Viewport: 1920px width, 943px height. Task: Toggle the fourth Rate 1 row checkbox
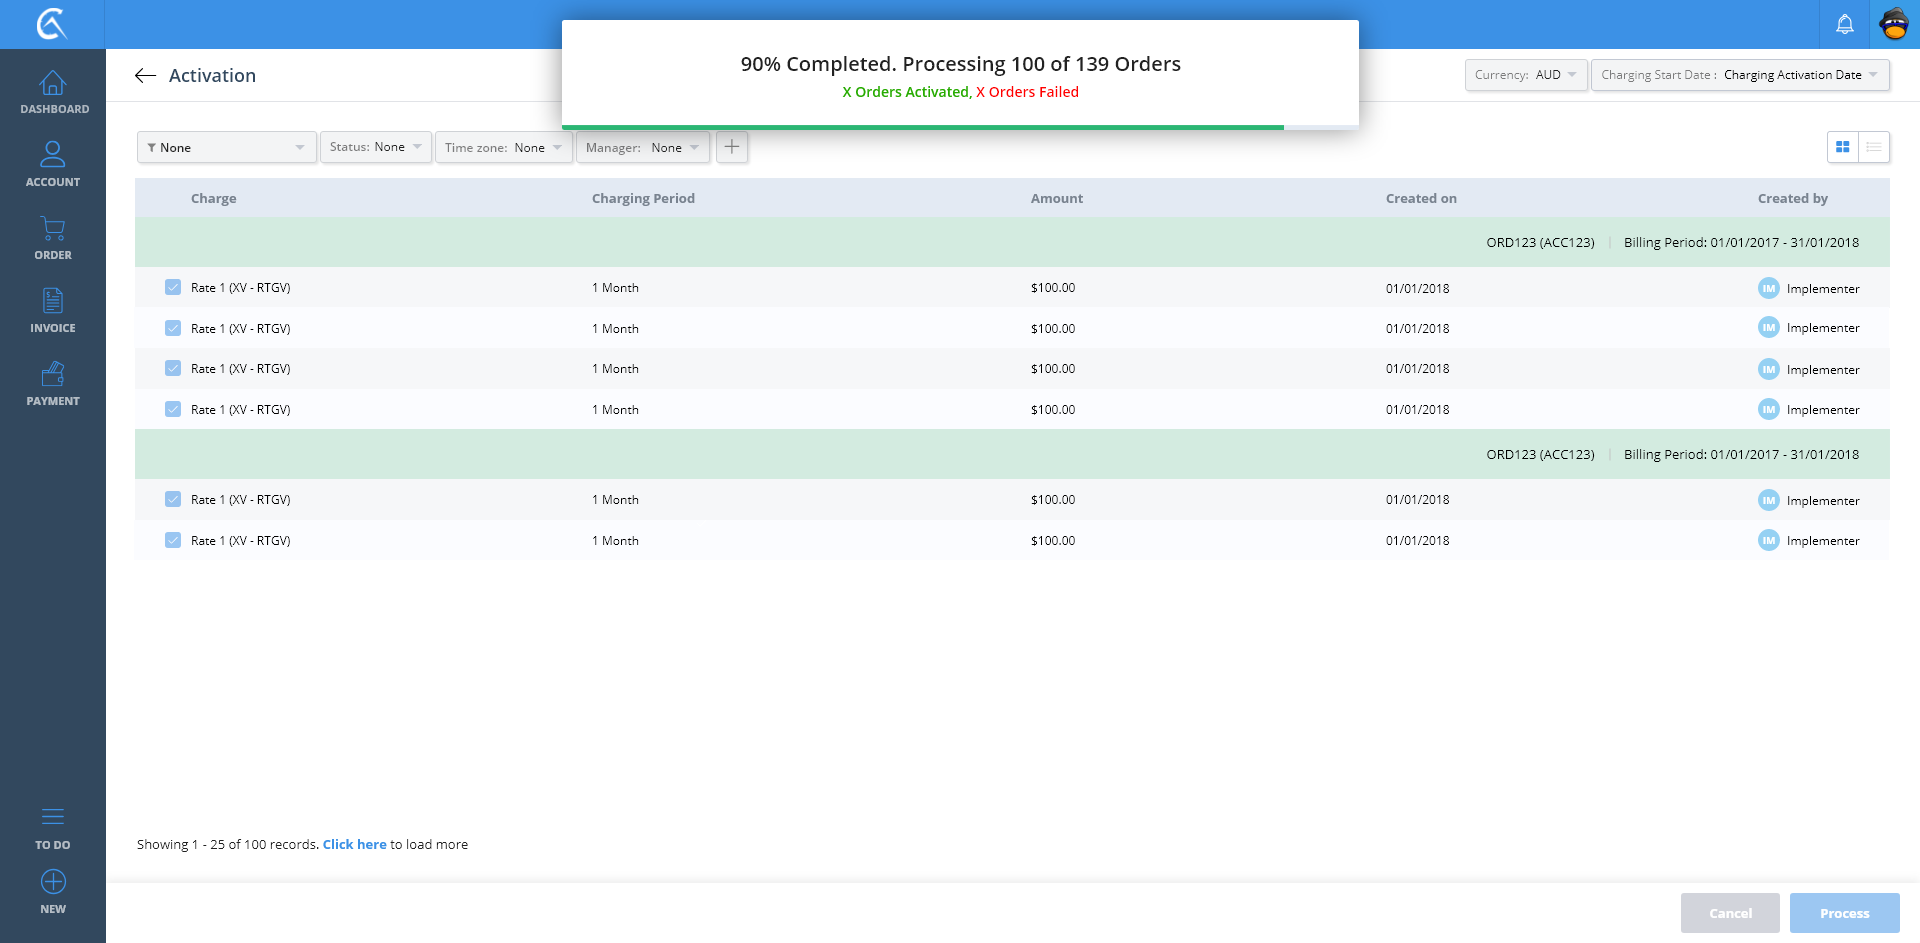pyautogui.click(x=173, y=410)
